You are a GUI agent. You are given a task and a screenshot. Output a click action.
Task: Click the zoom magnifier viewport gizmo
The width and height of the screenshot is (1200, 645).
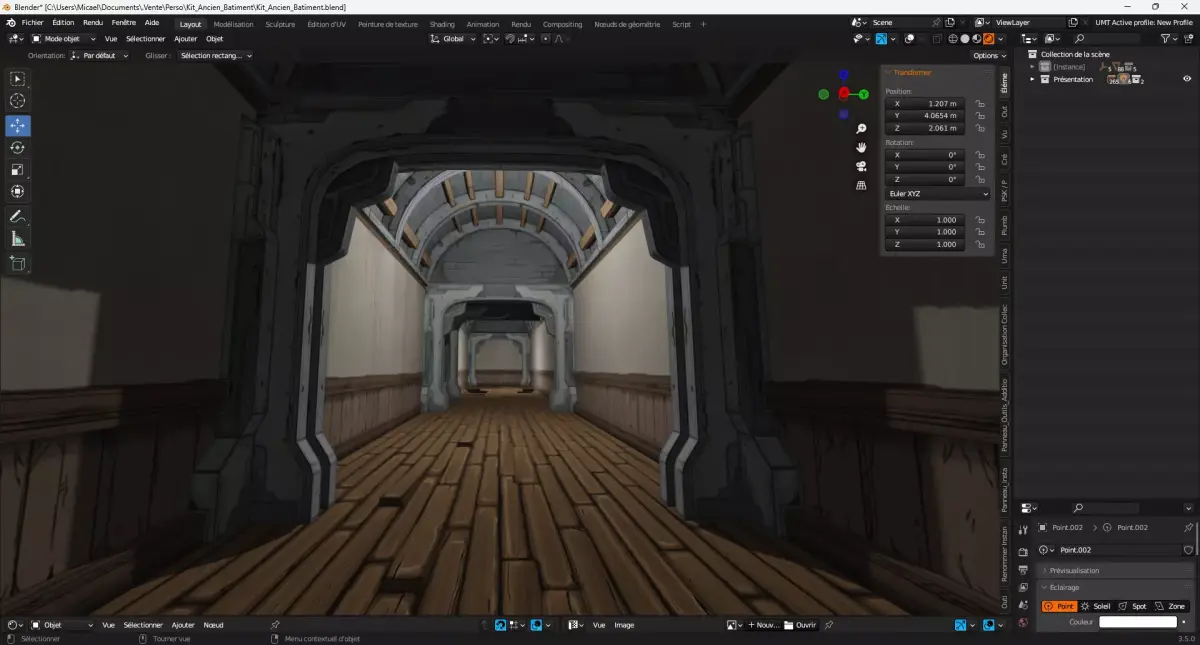[861, 129]
